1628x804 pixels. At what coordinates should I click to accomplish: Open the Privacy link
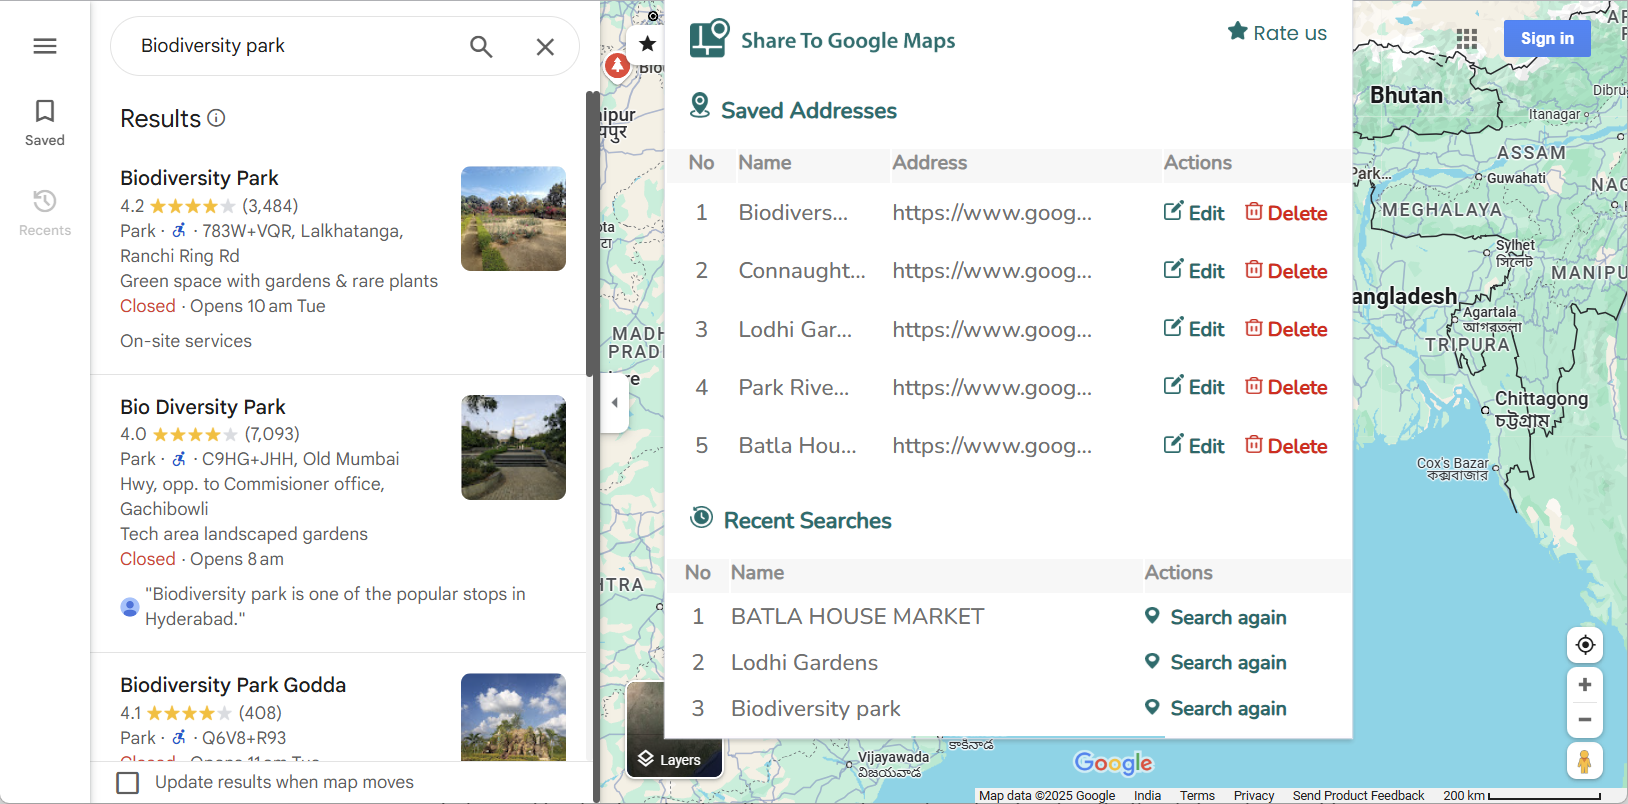click(1254, 796)
